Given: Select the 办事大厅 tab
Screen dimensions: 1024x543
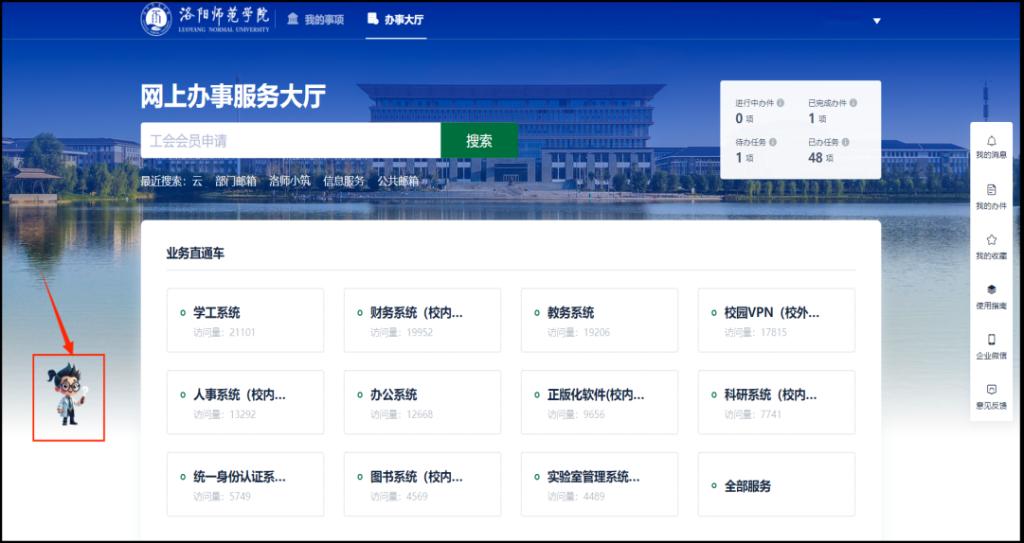Looking at the screenshot, I should [396, 20].
